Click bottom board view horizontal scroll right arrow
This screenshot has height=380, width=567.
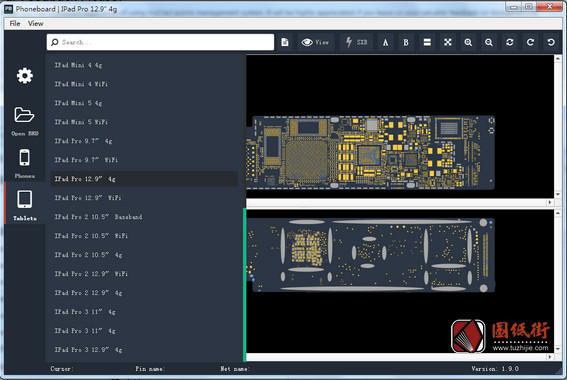(x=550, y=357)
